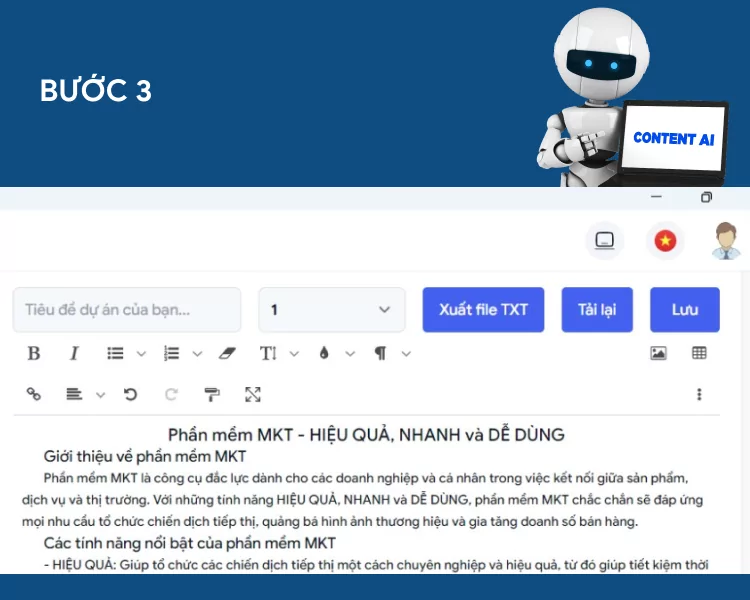Click the Tải lại button
The height and width of the screenshot is (600, 750).
point(597,310)
